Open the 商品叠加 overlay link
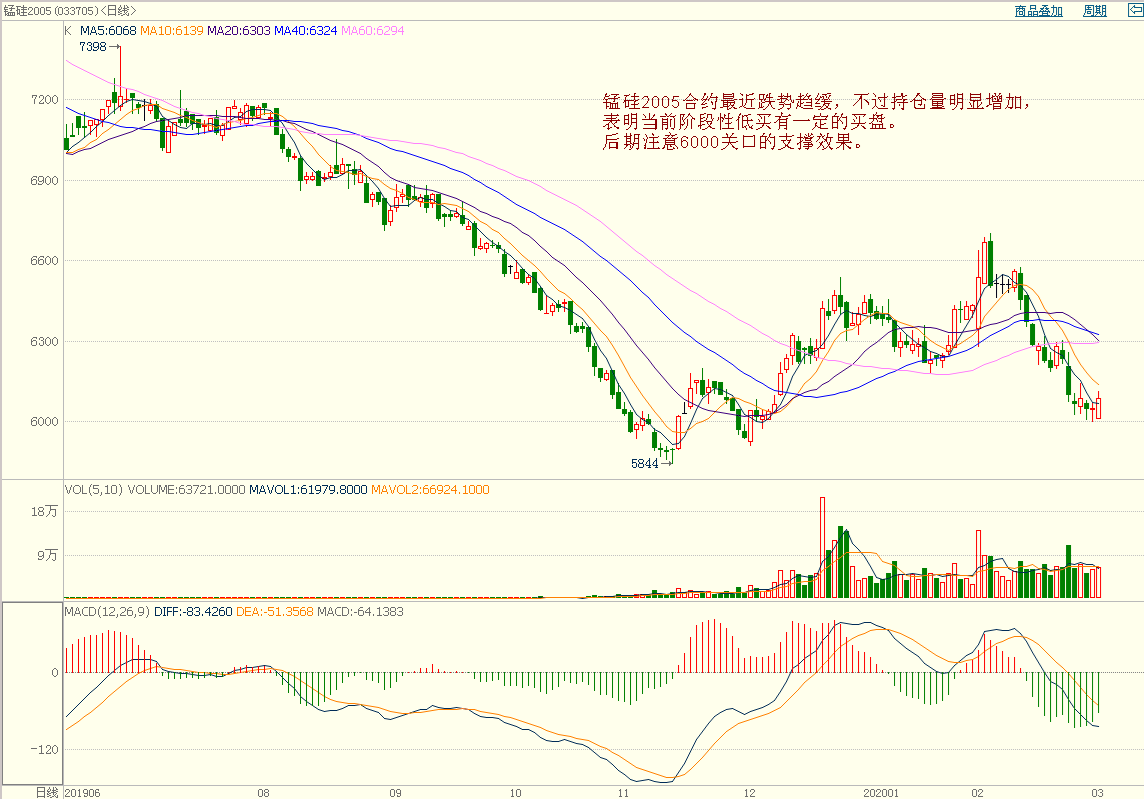The height and width of the screenshot is (799, 1144). point(1038,11)
